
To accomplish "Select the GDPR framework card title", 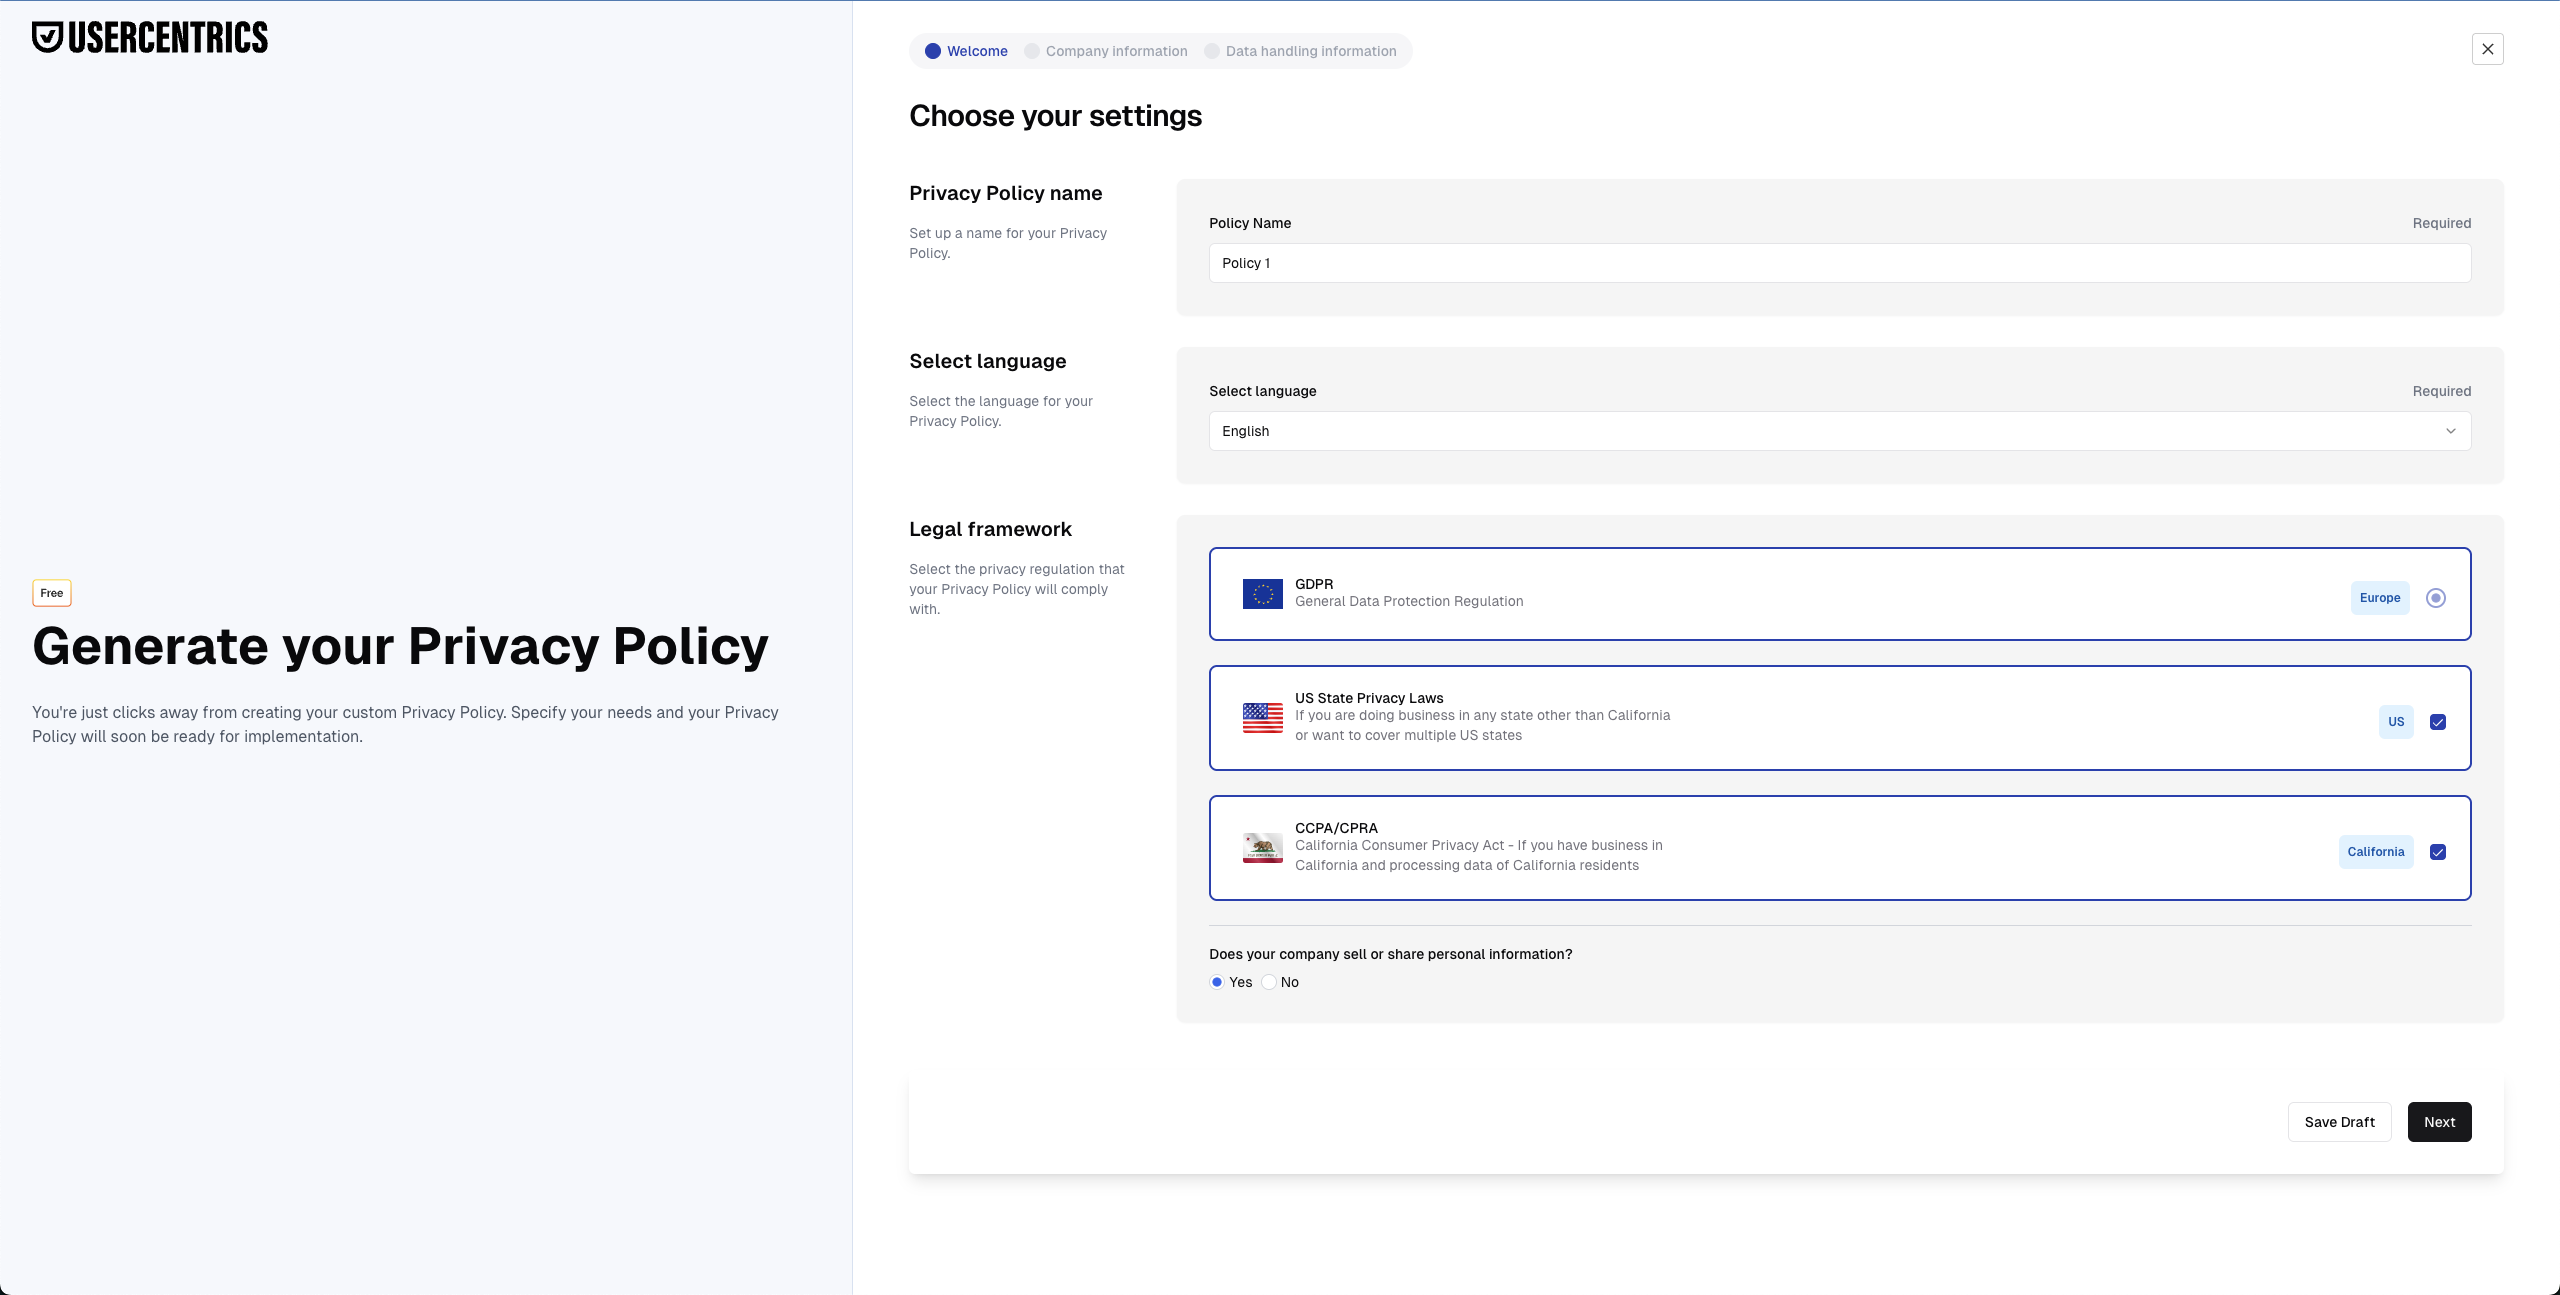I will pos(1314,584).
